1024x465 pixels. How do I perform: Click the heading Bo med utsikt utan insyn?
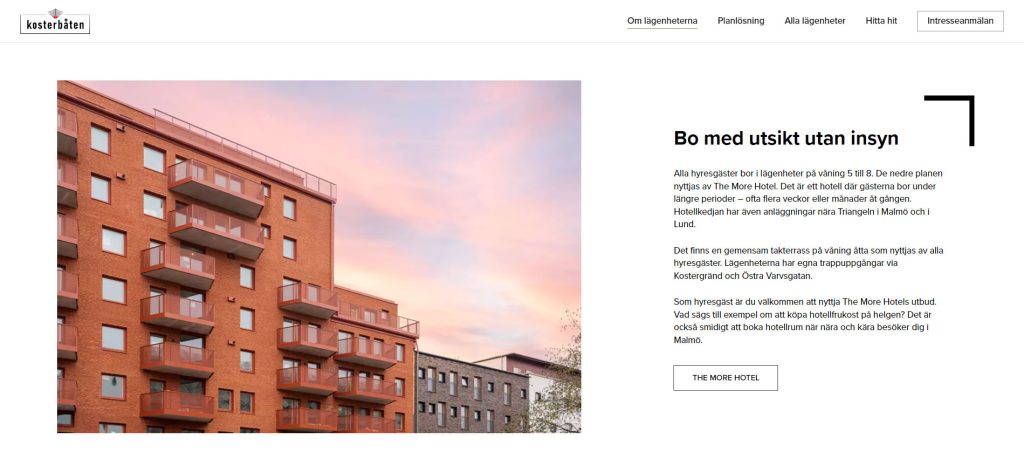786,138
